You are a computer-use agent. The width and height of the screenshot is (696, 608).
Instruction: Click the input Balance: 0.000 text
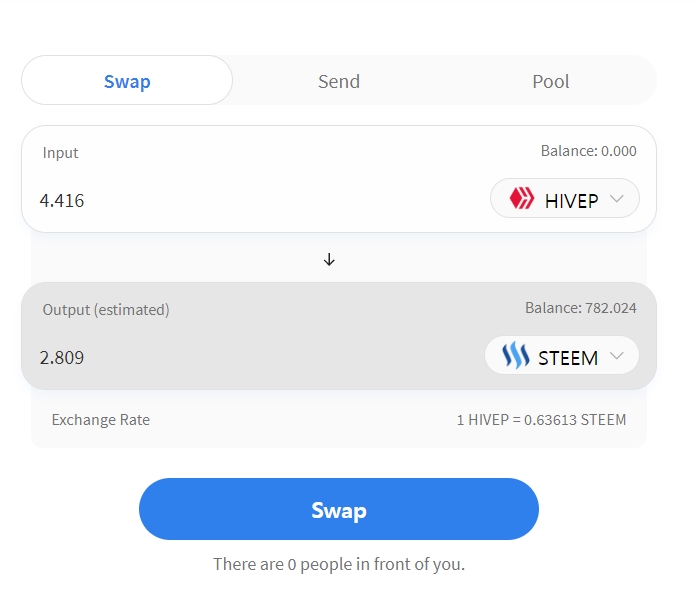pos(588,151)
